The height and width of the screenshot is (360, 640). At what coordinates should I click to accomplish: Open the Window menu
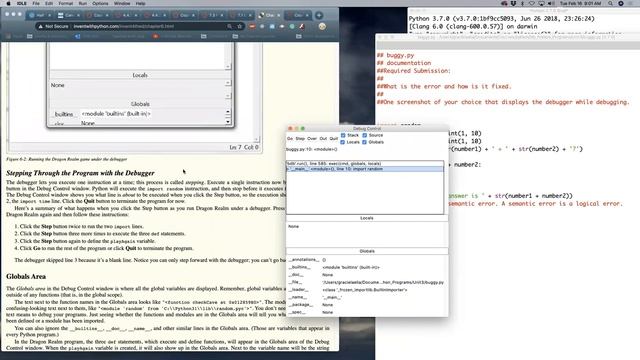click(122, 3)
